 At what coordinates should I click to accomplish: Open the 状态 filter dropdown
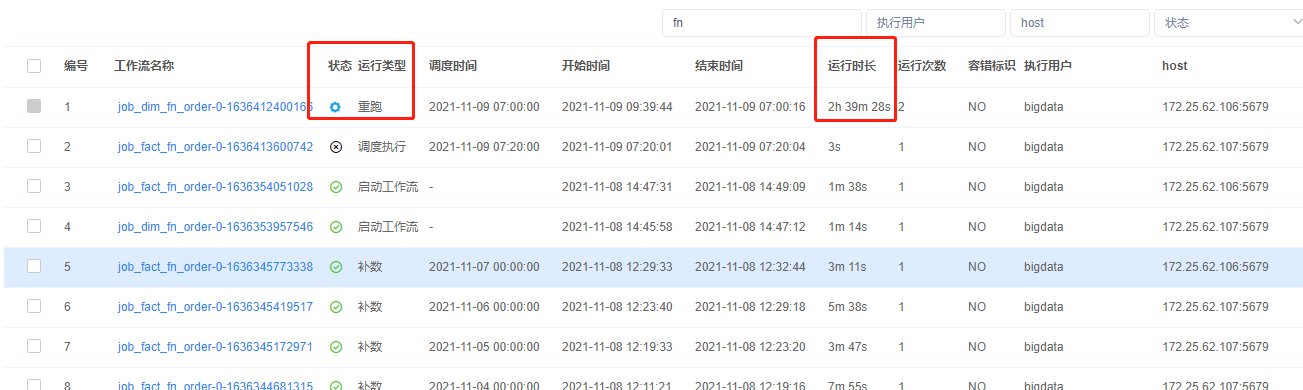[x=1228, y=23]
